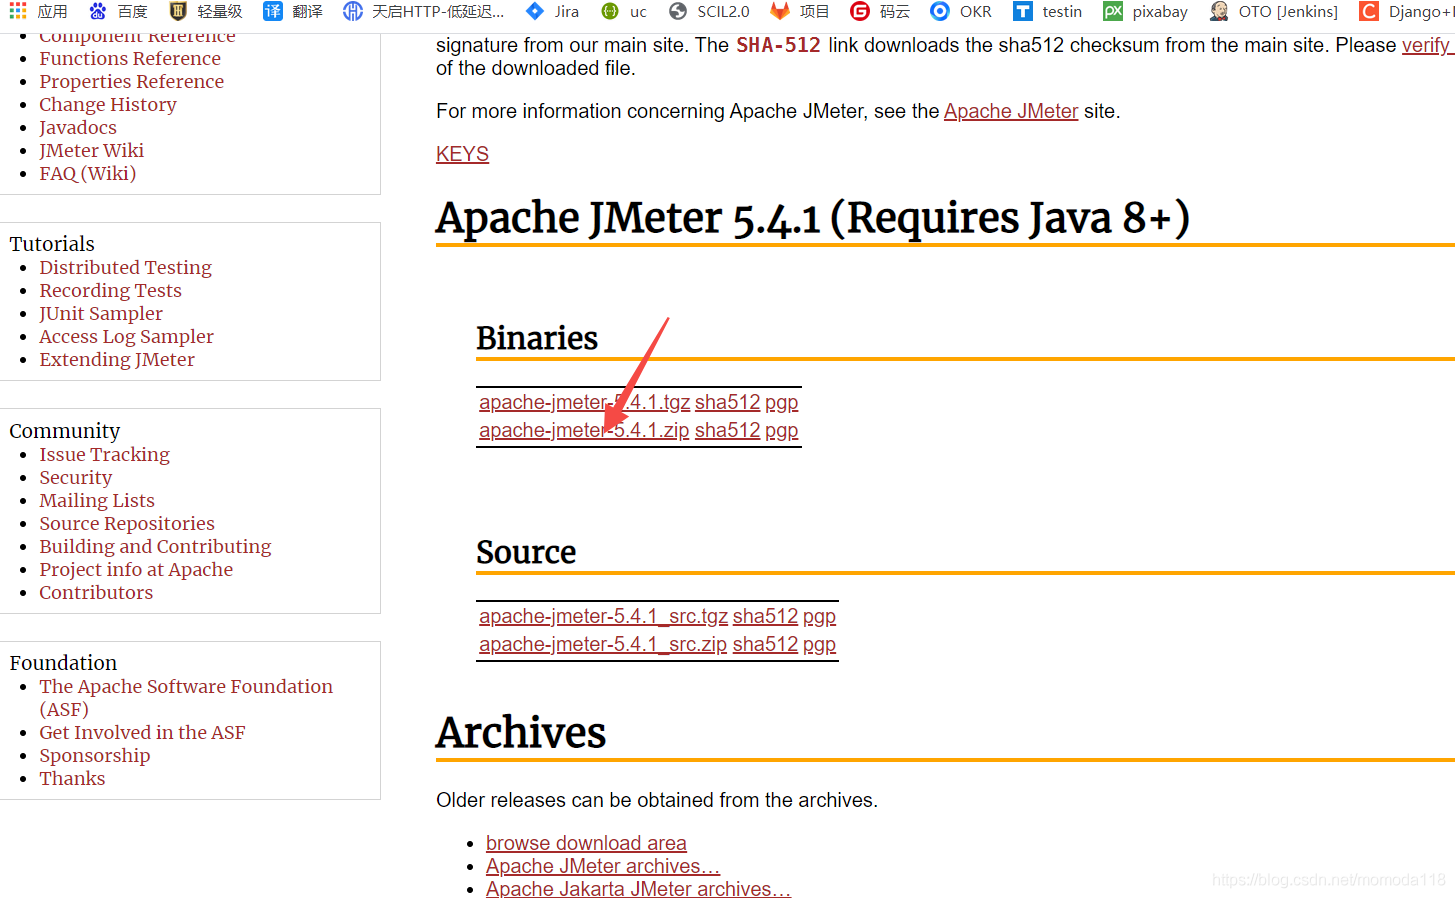
Task: Open the GitLab fox bookmark icon
Action: [x=780, y=11]
